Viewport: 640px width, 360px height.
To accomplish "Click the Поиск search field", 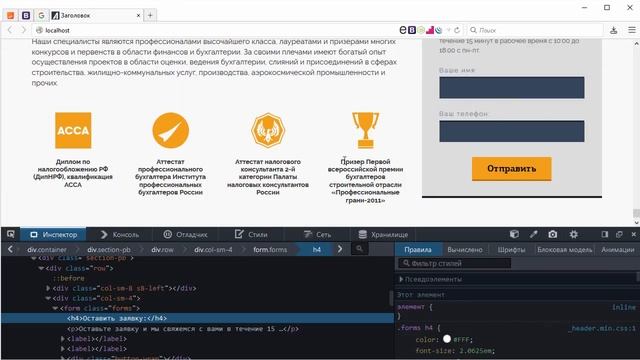I will tap(535, 30).
